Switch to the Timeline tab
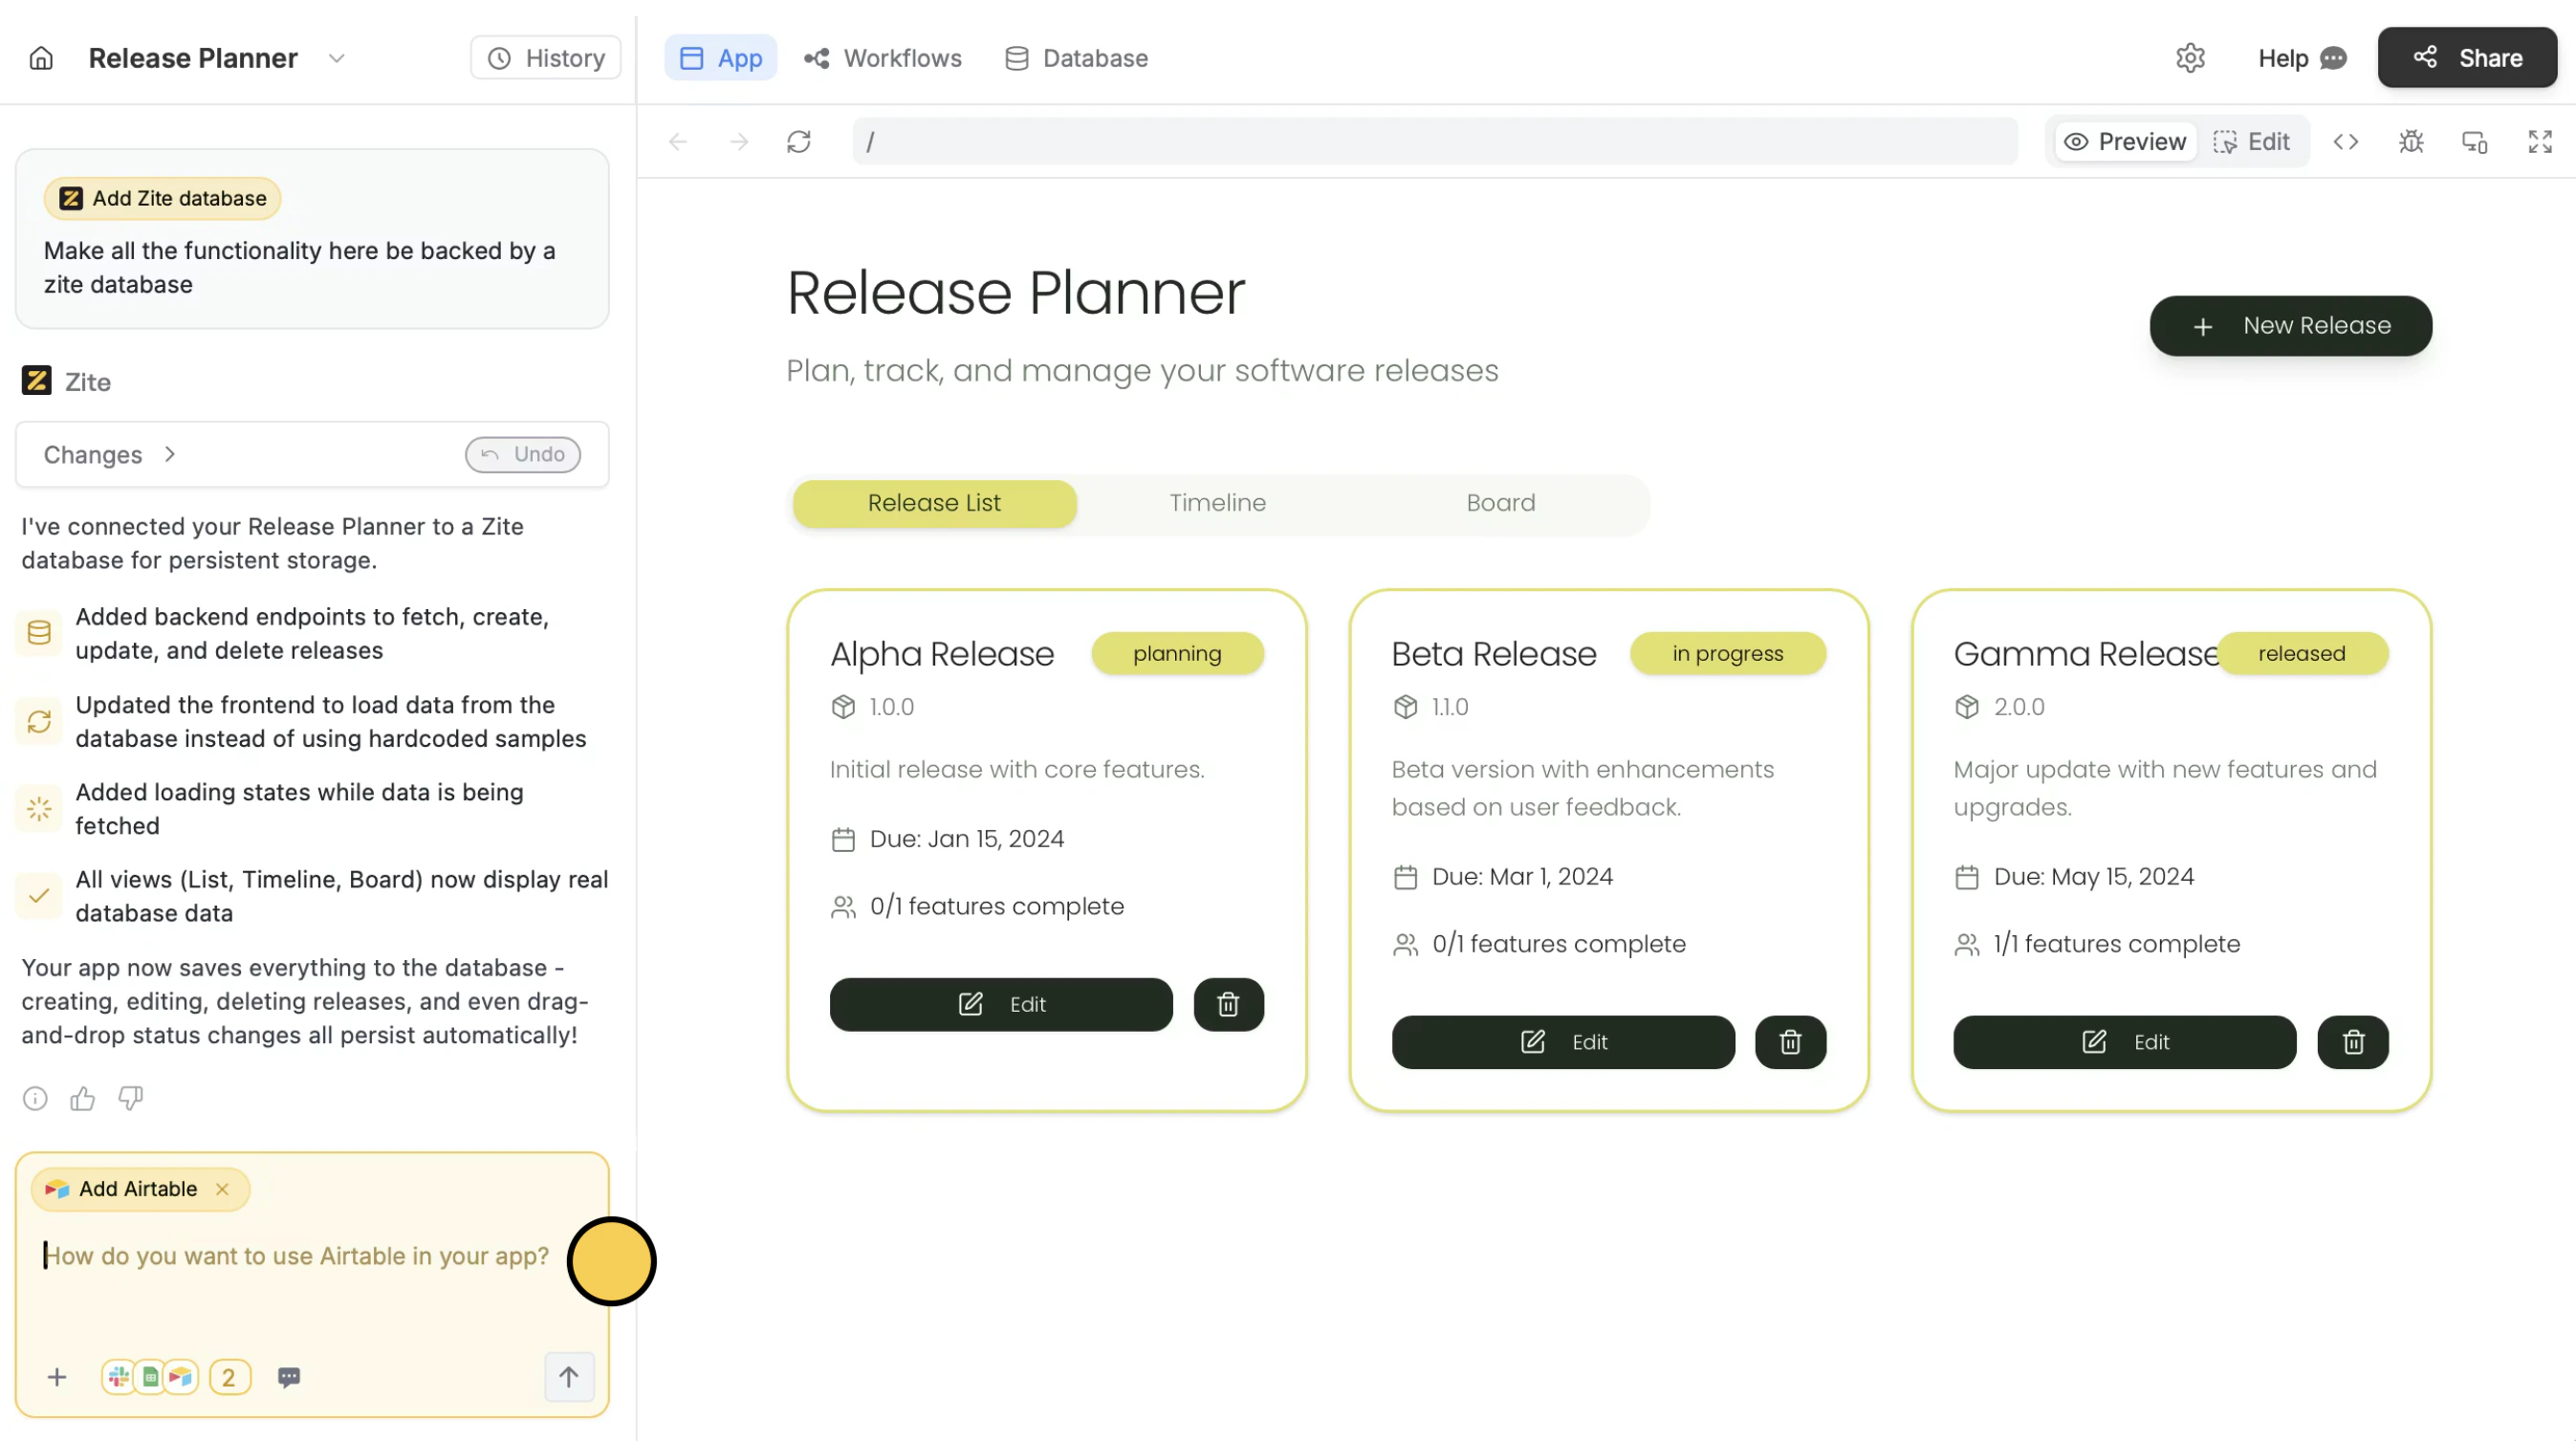This screenshot has width=2576, height=1442. [1217, 503]
